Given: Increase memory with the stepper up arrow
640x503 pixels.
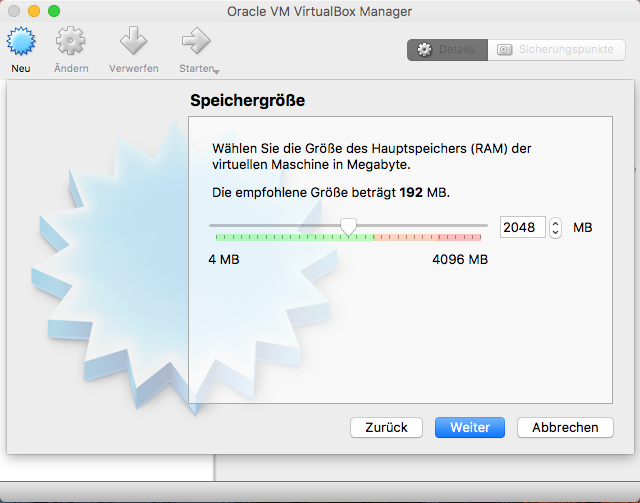Looking at the screenshot, I should point(555,223).
